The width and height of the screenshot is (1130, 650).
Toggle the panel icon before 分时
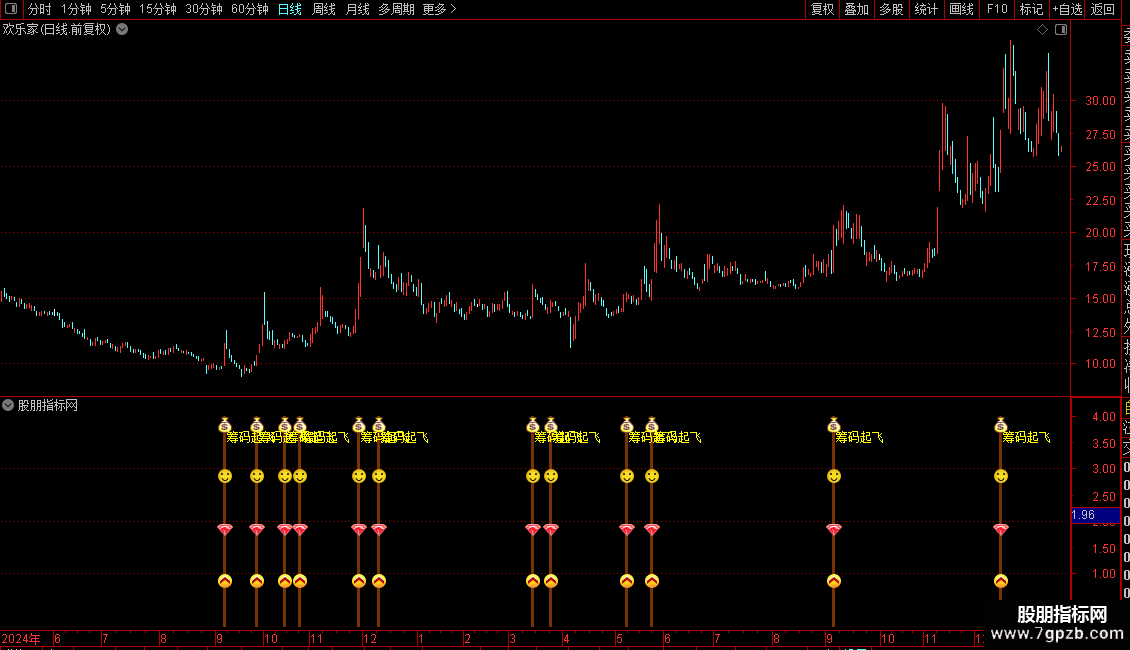coord(11,9)
